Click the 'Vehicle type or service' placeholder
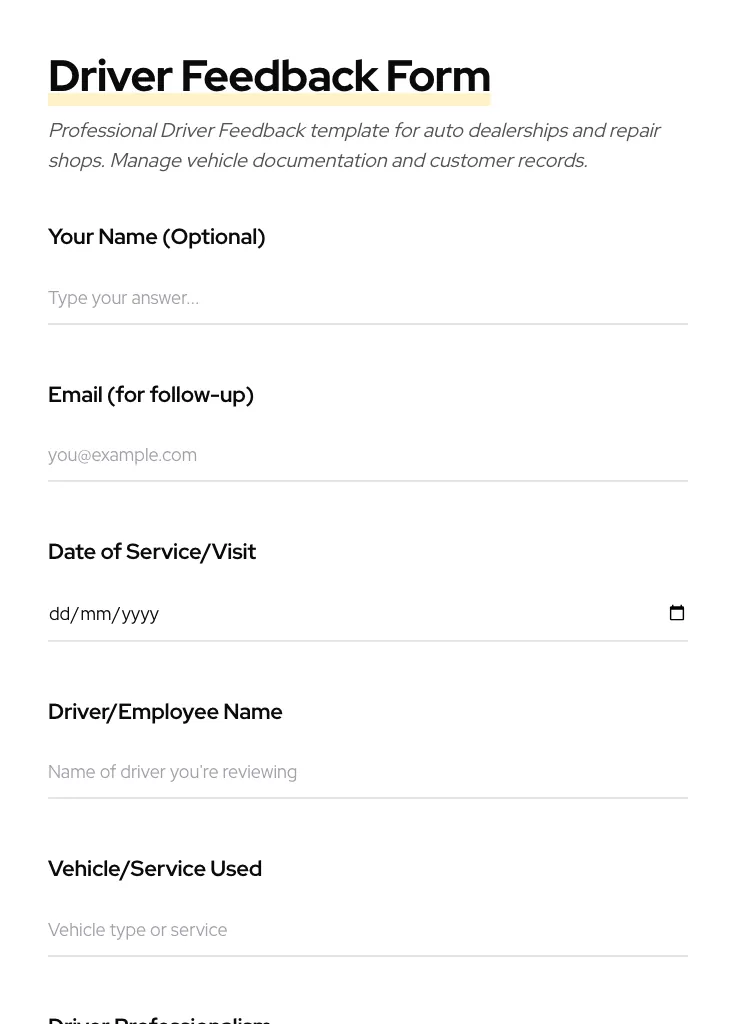 click(x=137, y=930)
